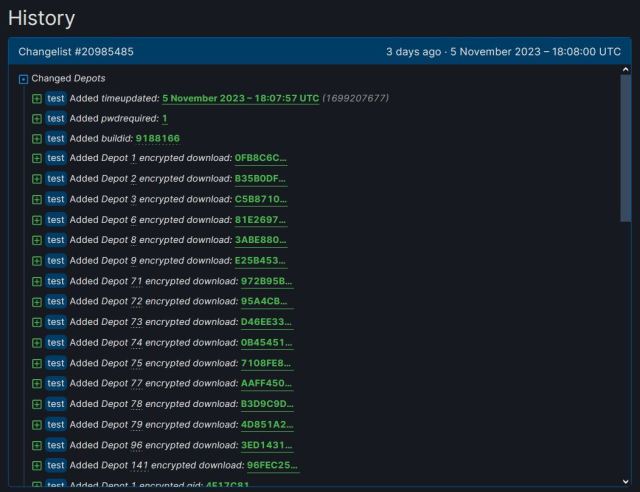Open the buildid 9188166 link

click(157, 139)
